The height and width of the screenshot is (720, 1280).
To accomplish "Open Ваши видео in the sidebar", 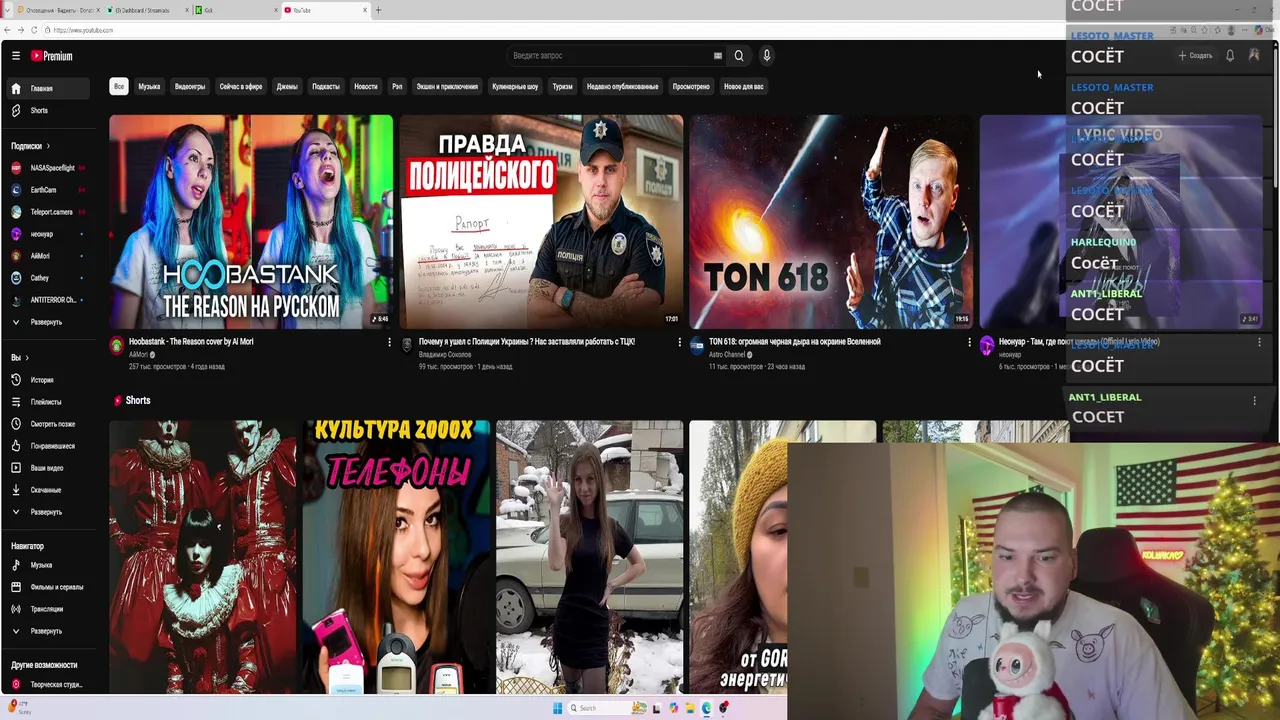I will 46,468.
